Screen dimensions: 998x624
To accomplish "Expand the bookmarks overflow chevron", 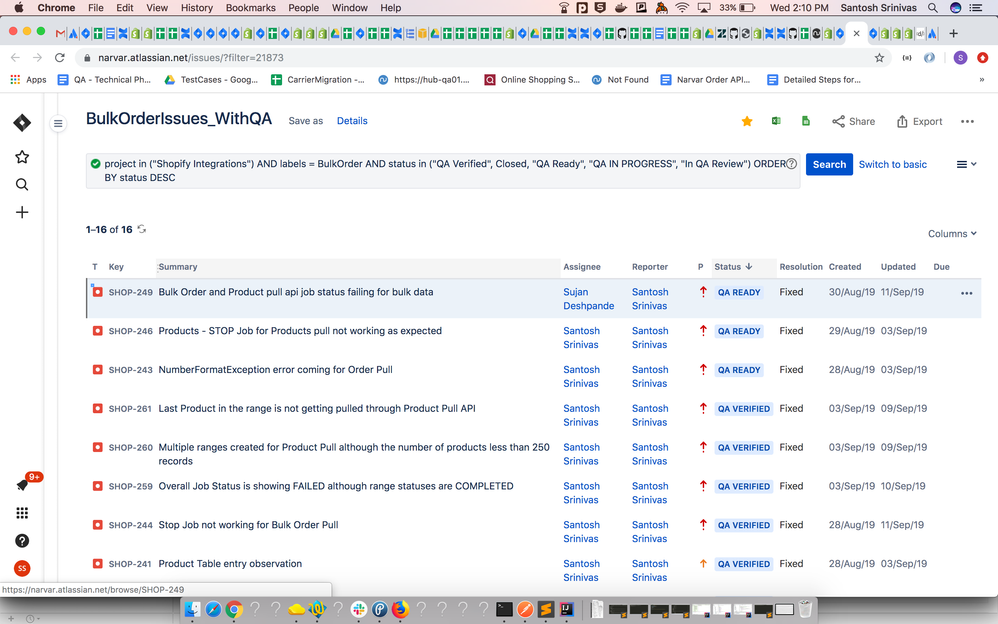I will pos(981,80).
